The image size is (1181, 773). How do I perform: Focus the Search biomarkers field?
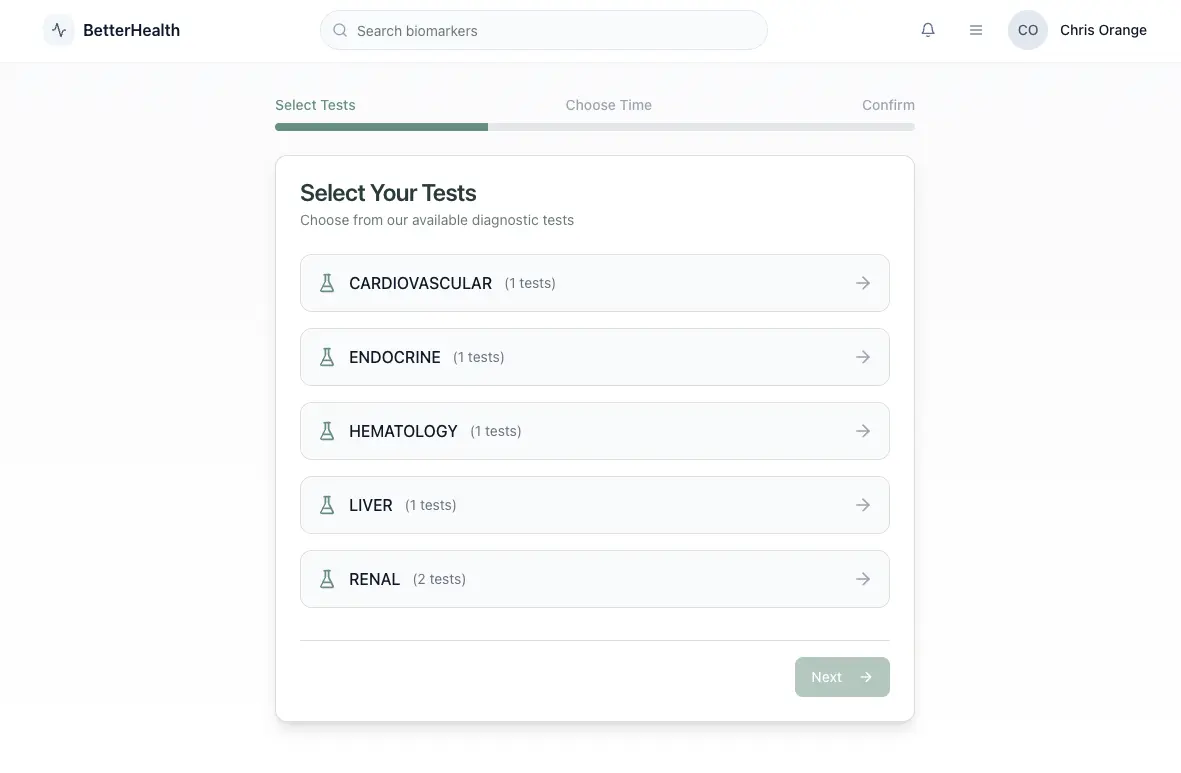[x=555, y=31]
